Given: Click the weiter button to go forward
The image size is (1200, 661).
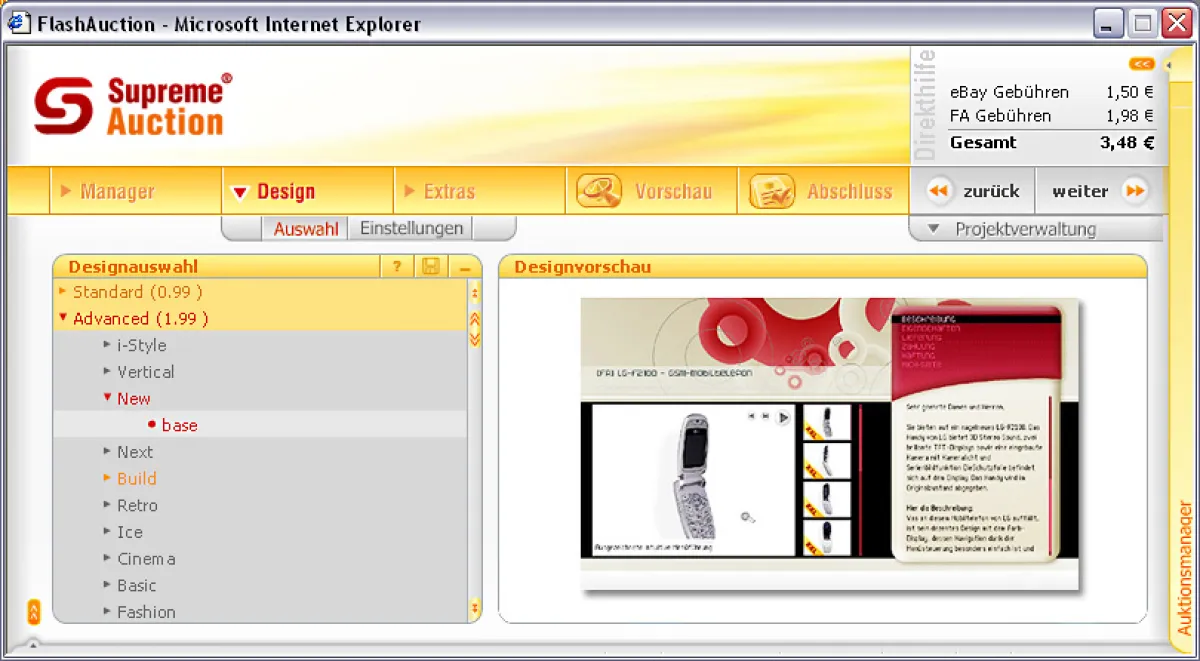Looking at the screenshot, I should click(x=1078, y=190).
